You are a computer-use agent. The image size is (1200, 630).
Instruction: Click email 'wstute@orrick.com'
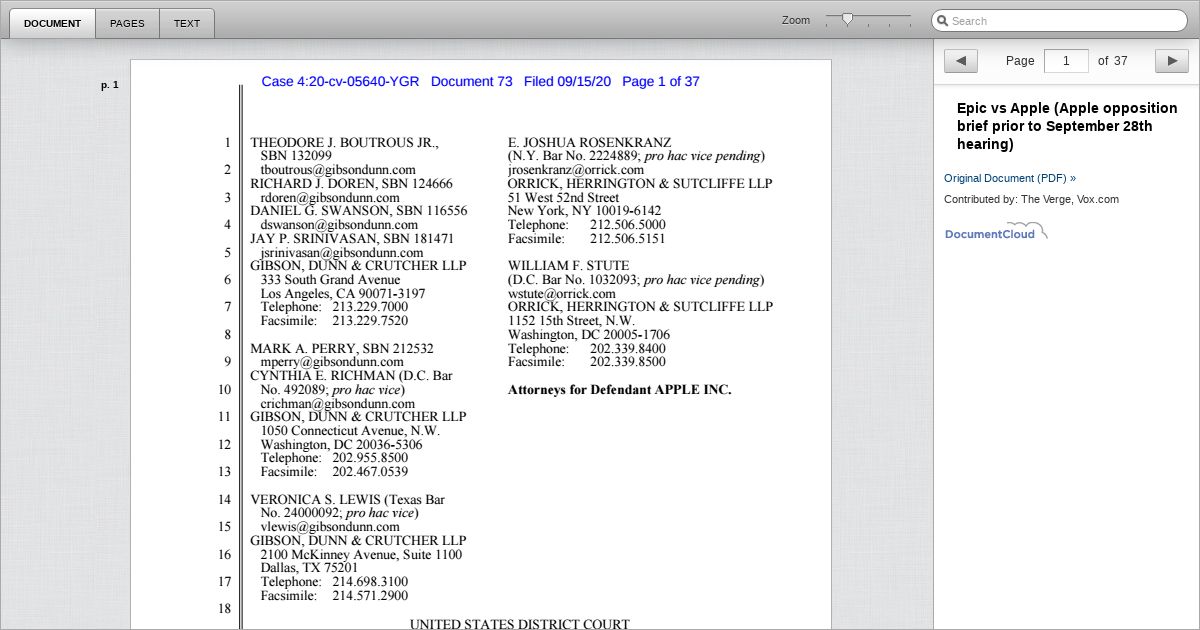click(562, 294)
